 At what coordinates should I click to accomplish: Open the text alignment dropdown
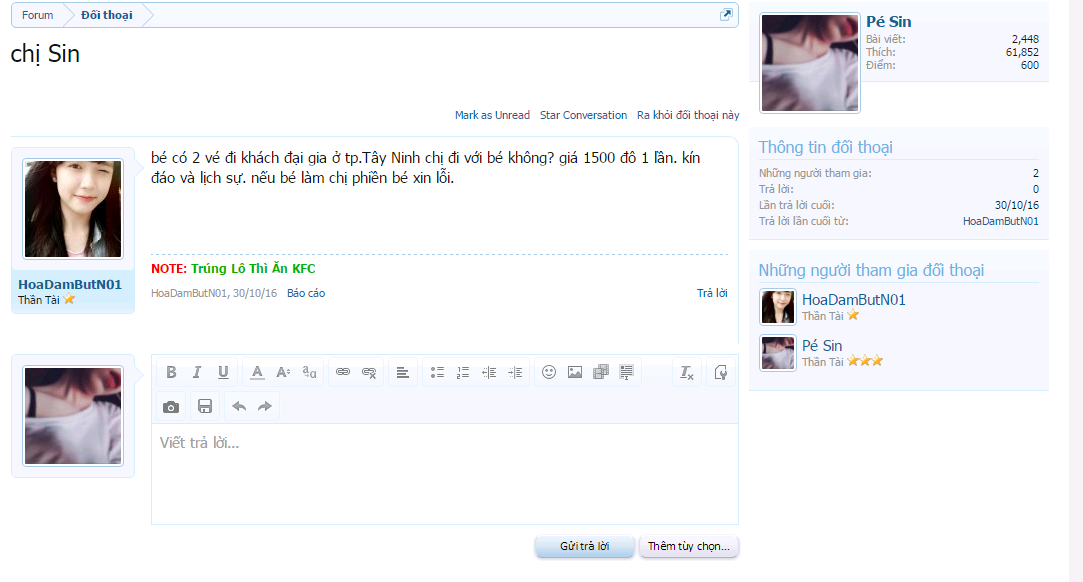click(402, 372)
